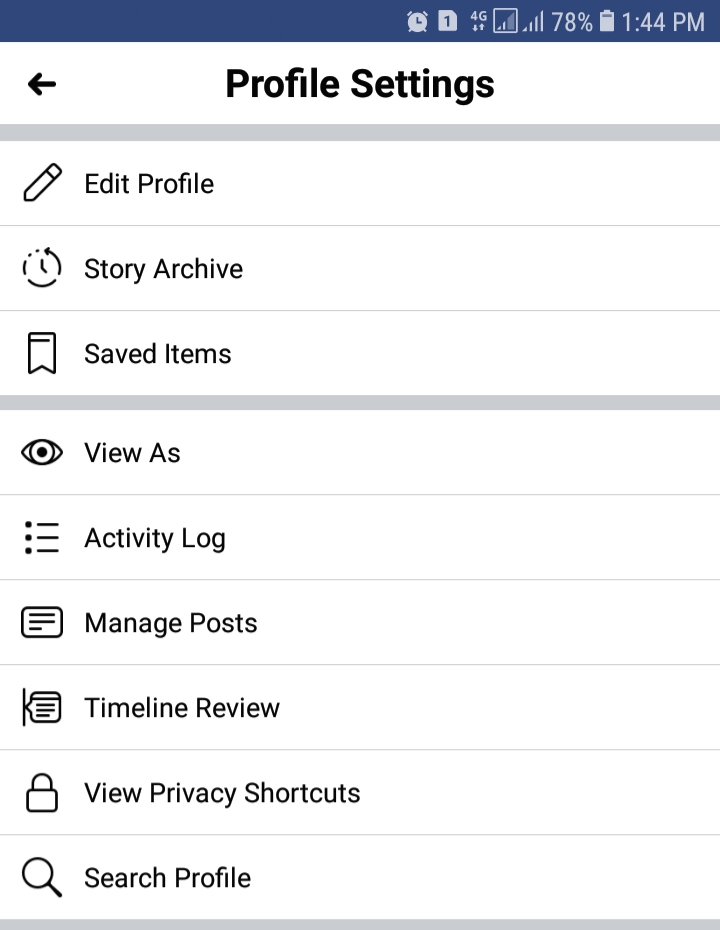
Task: Click the magnifying glass search icon
Action: pos(42,878)
